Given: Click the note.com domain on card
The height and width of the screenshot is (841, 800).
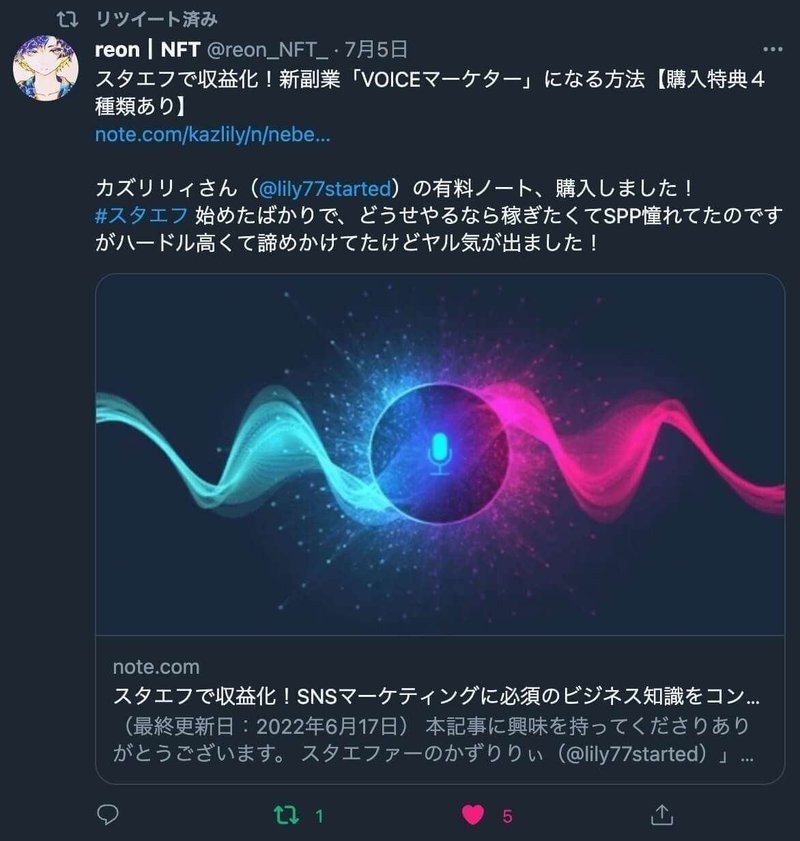Looking at the screenshot, I should pos(156,667).
